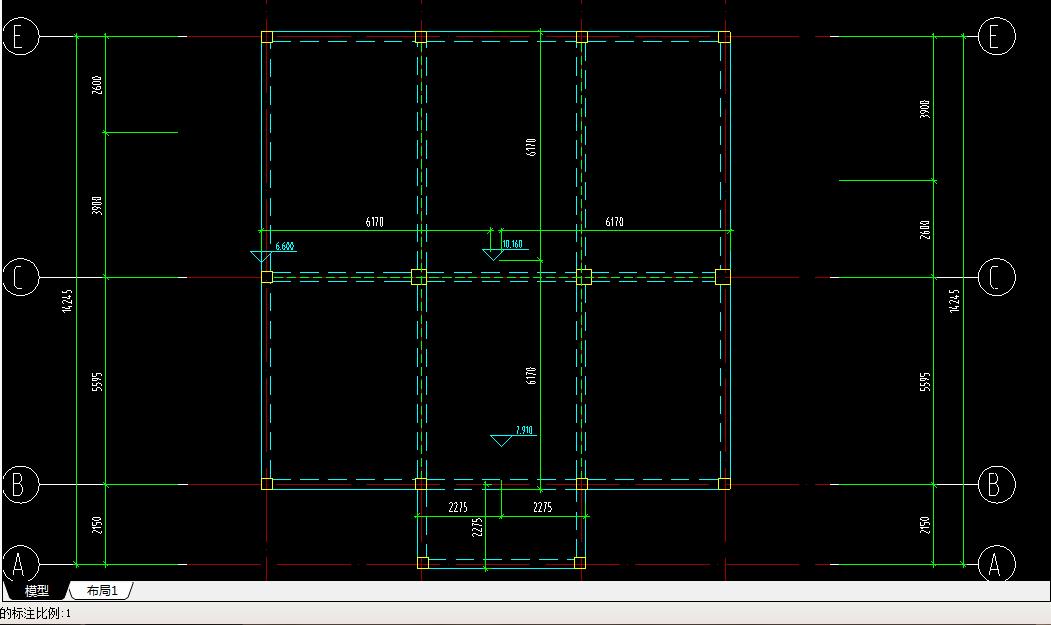Click the right-side axis bubble B
Viewport: 1051px width, 625px height.
tap(997, 484)
